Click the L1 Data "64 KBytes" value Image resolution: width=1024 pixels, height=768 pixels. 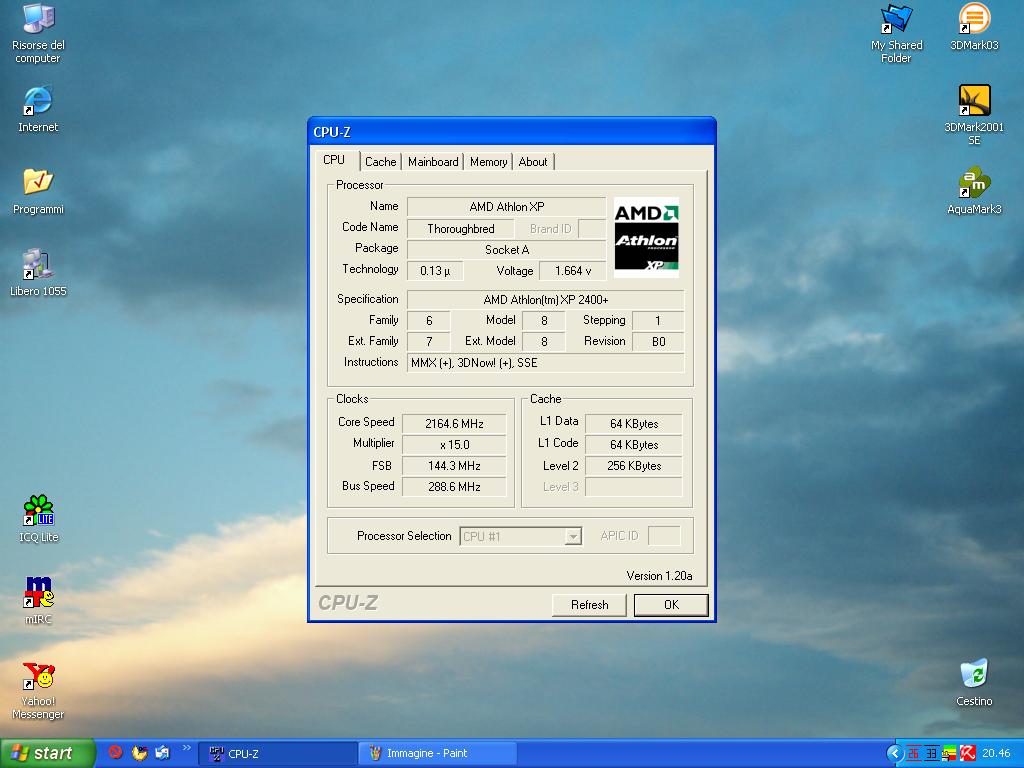coord(633,424)
